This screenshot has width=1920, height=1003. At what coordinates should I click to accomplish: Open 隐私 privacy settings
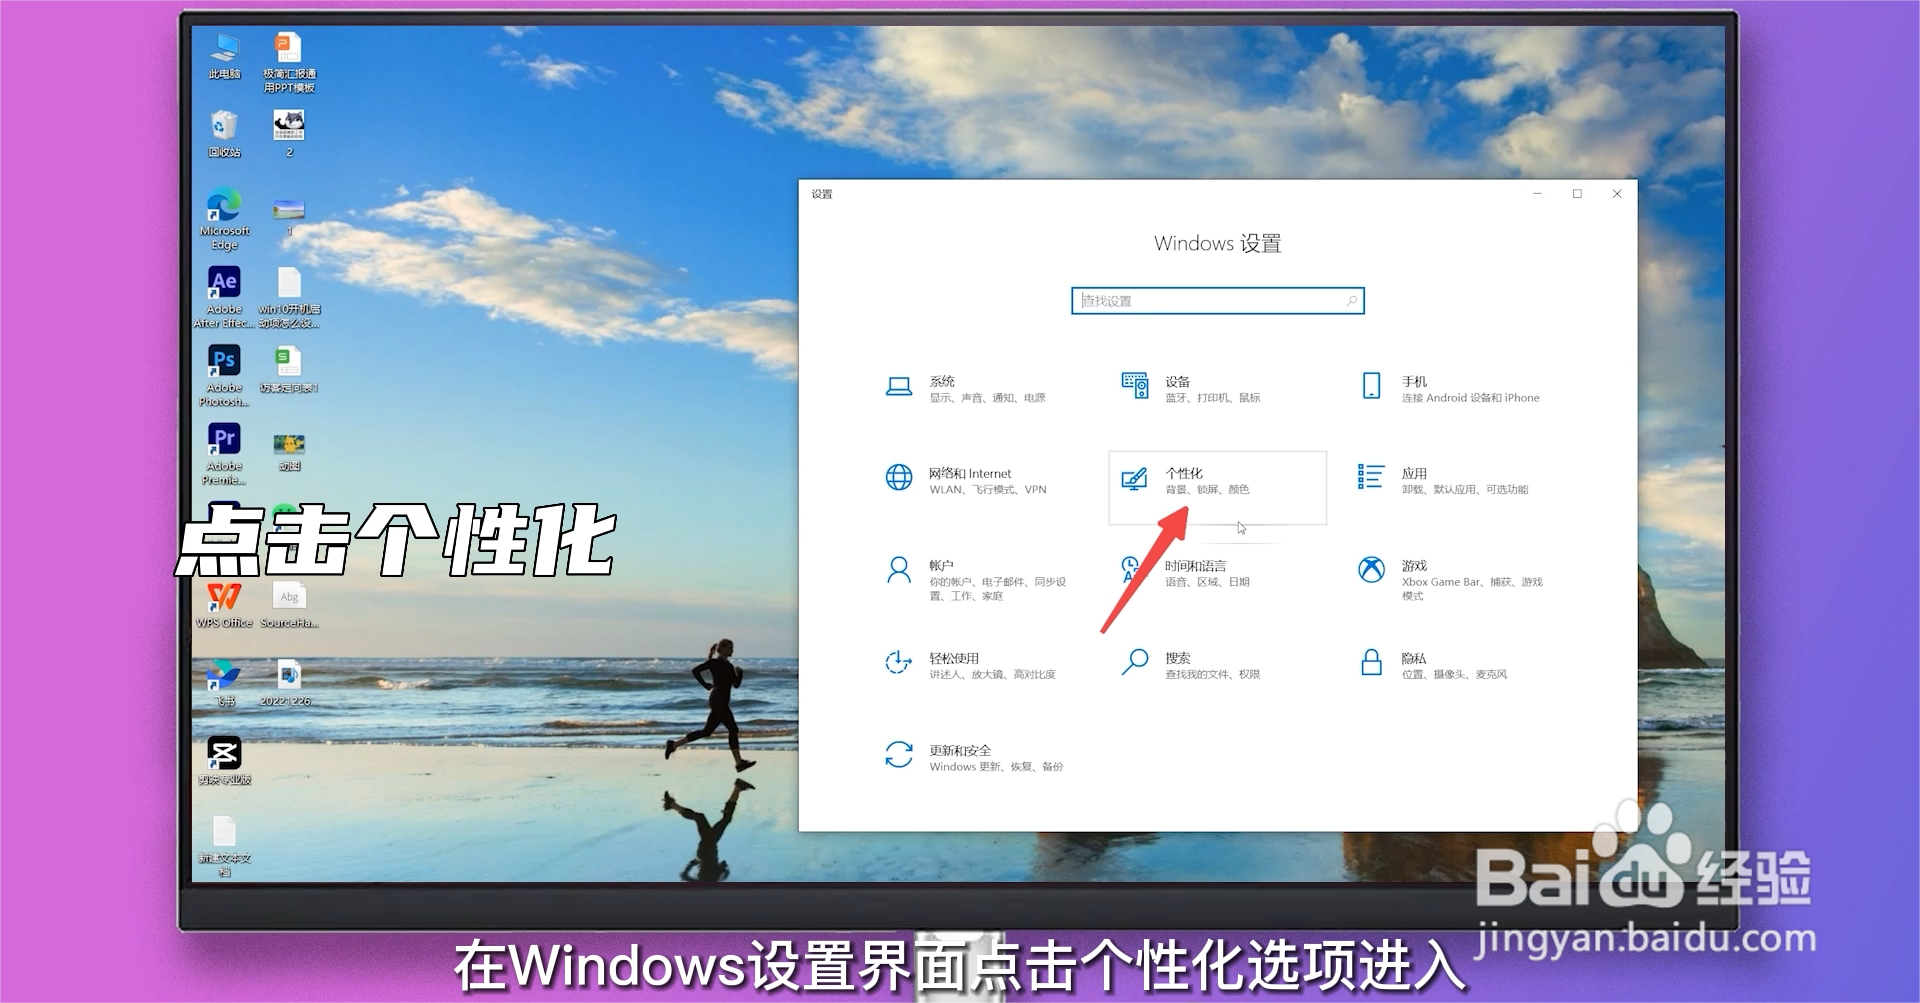coord(1432,665)
